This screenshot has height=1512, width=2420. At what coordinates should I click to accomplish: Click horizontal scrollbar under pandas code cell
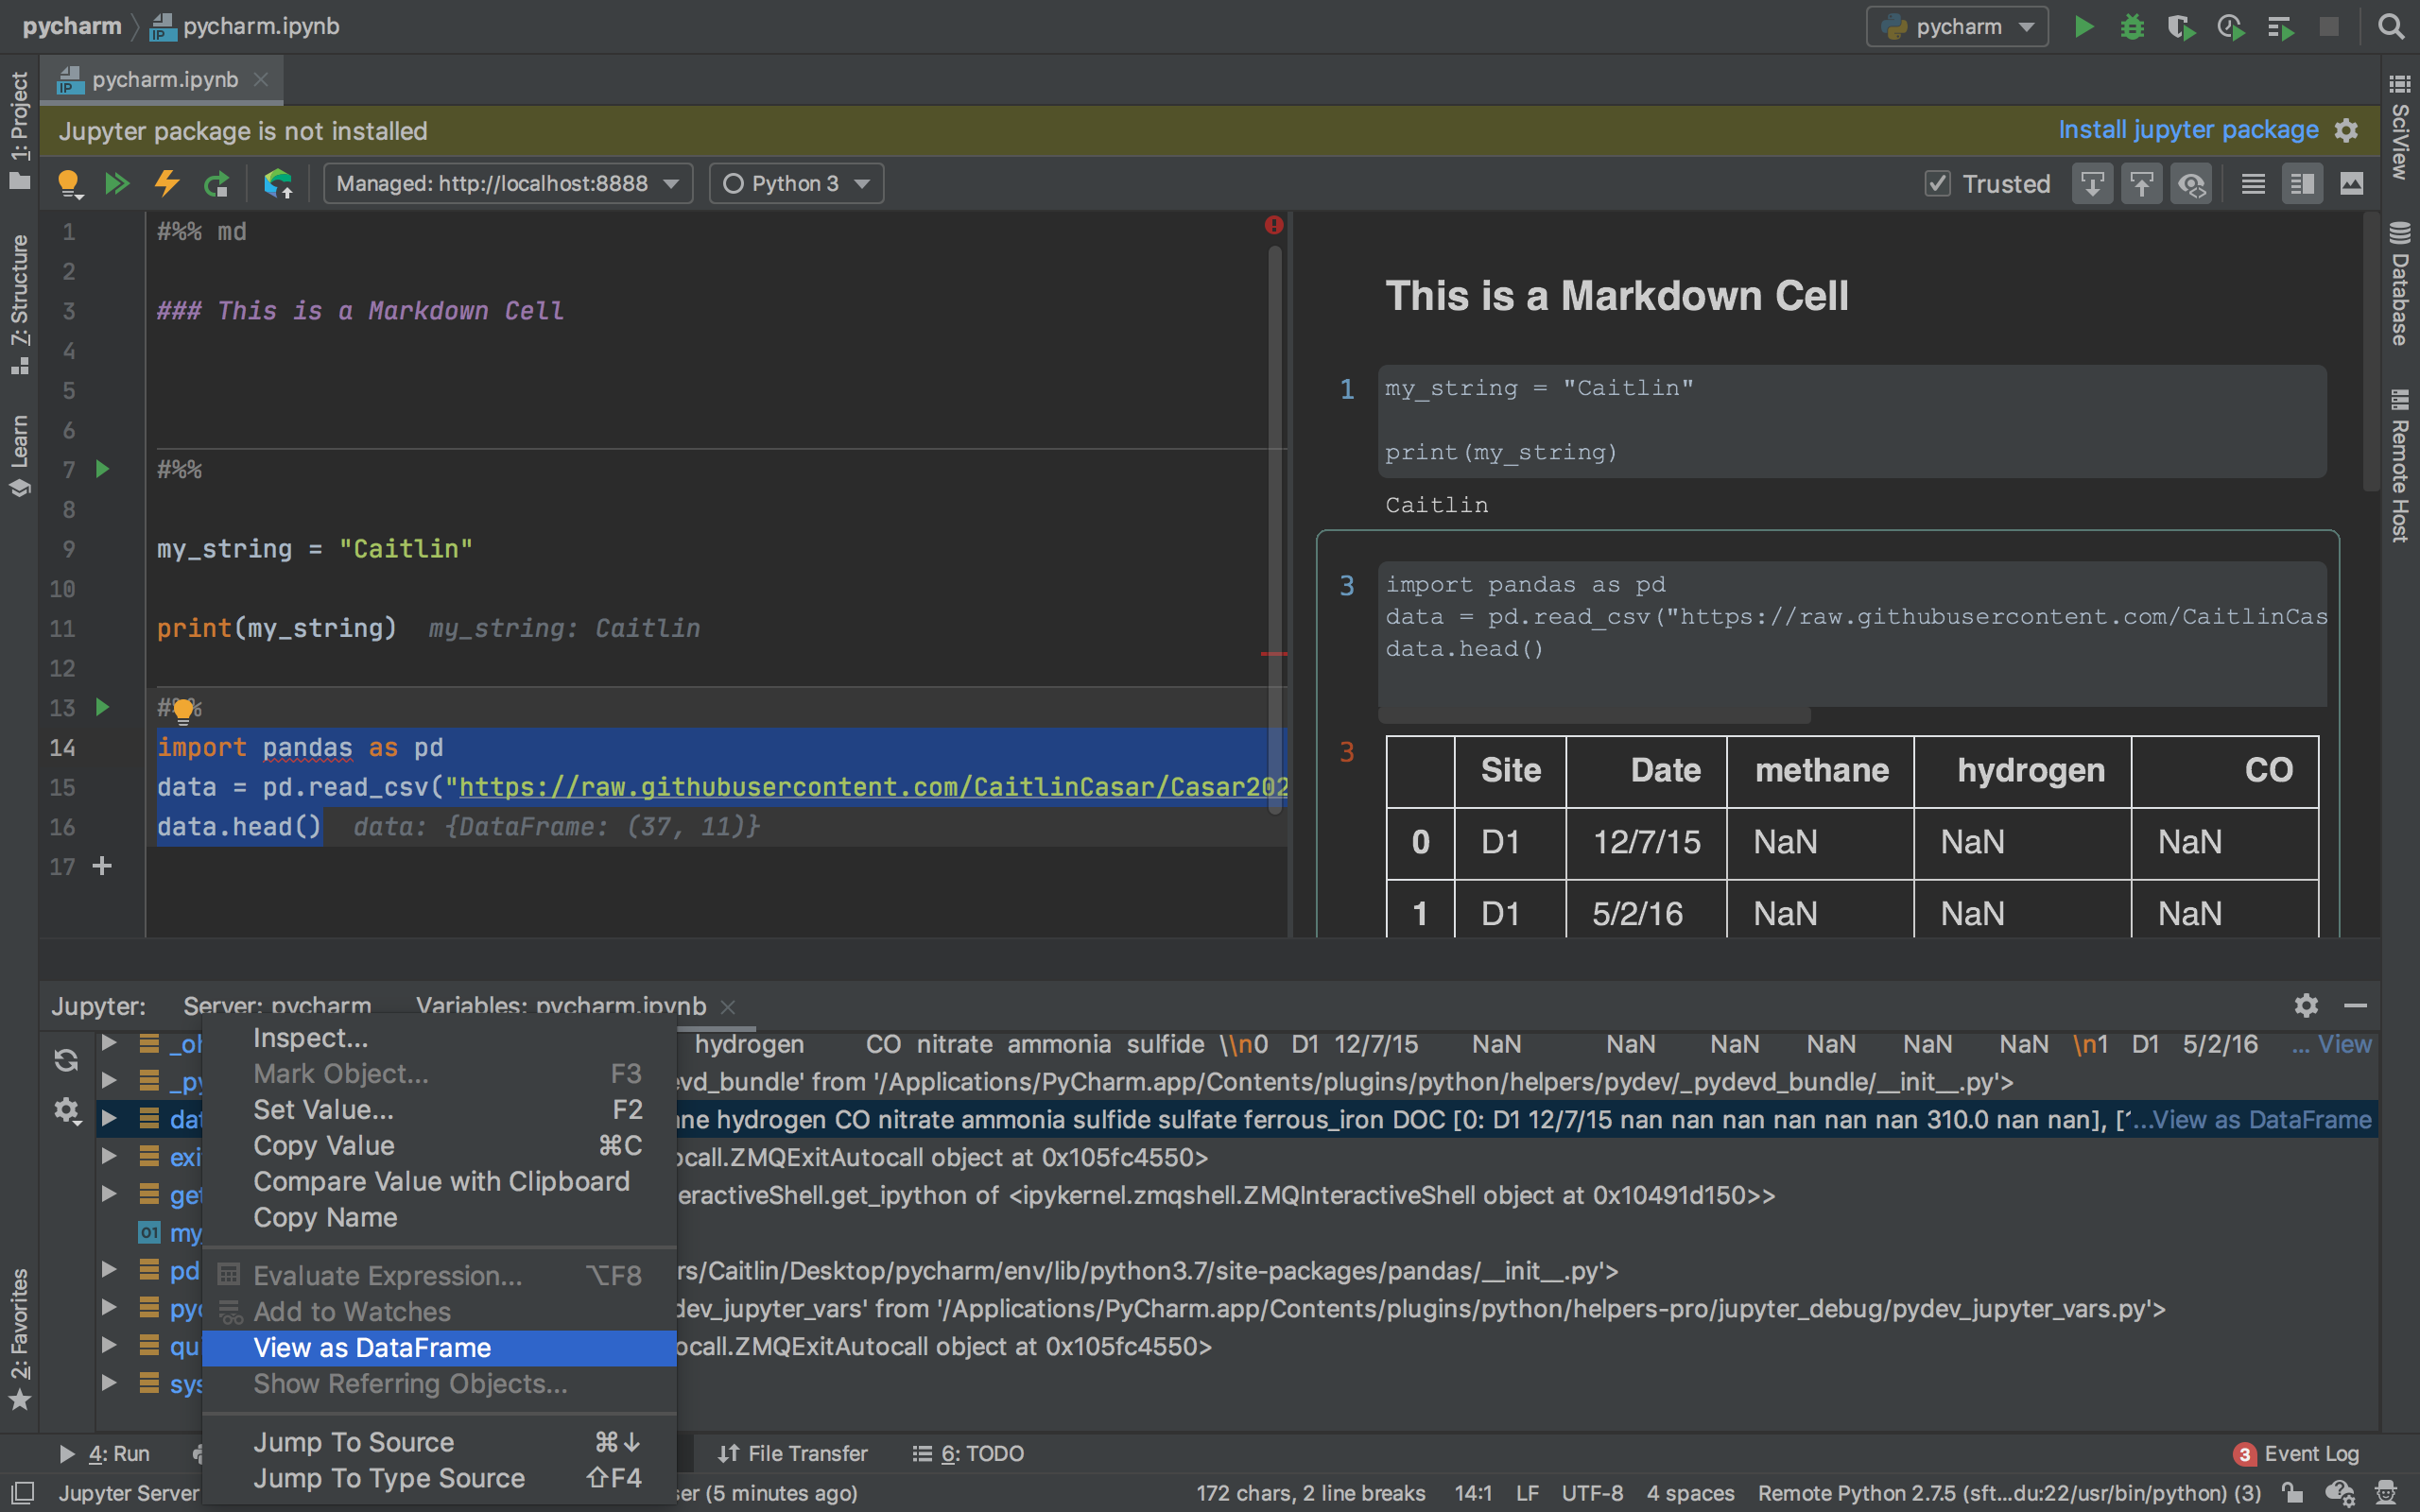[x=1595, y=716]
